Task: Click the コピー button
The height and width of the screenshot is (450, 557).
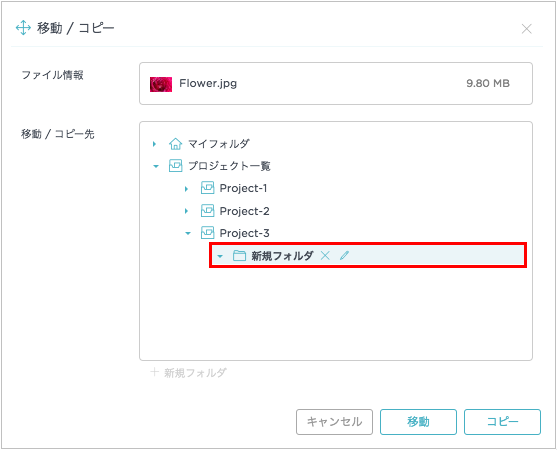Action: click(x=502, y=422)
